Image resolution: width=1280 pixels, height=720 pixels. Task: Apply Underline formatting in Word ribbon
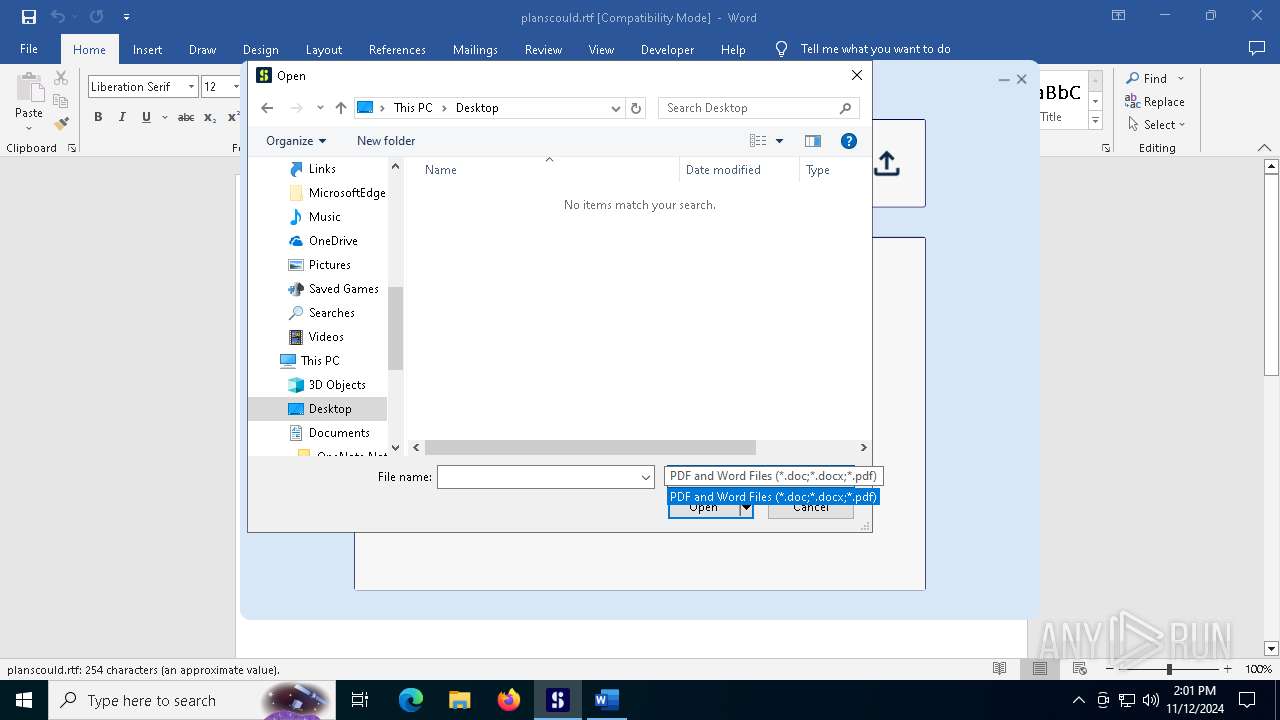click(146, 117)
